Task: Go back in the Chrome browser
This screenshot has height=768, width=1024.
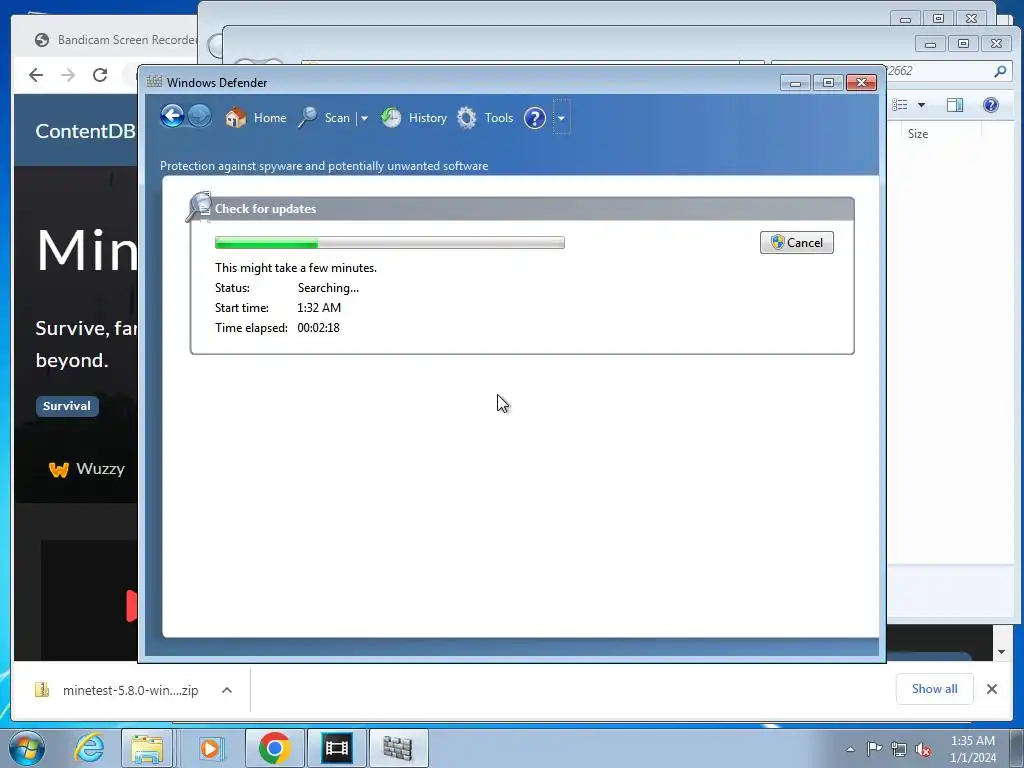Action: (x=36, y=75)
